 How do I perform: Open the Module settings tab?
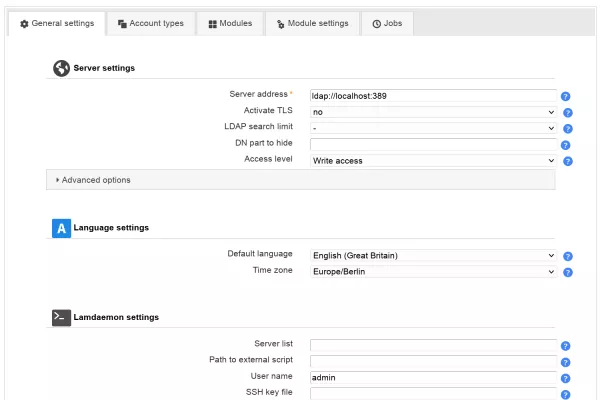point(312,23)
